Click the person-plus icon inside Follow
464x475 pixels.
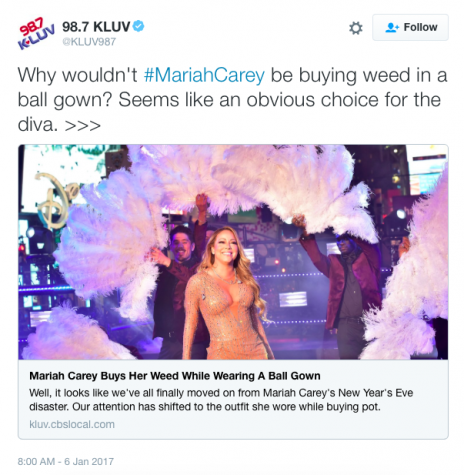[392, 27]
